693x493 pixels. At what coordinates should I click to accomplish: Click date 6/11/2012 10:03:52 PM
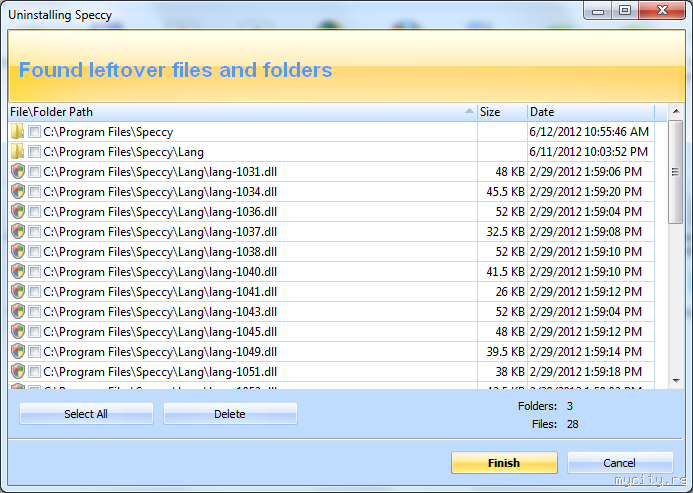[589, 152]
